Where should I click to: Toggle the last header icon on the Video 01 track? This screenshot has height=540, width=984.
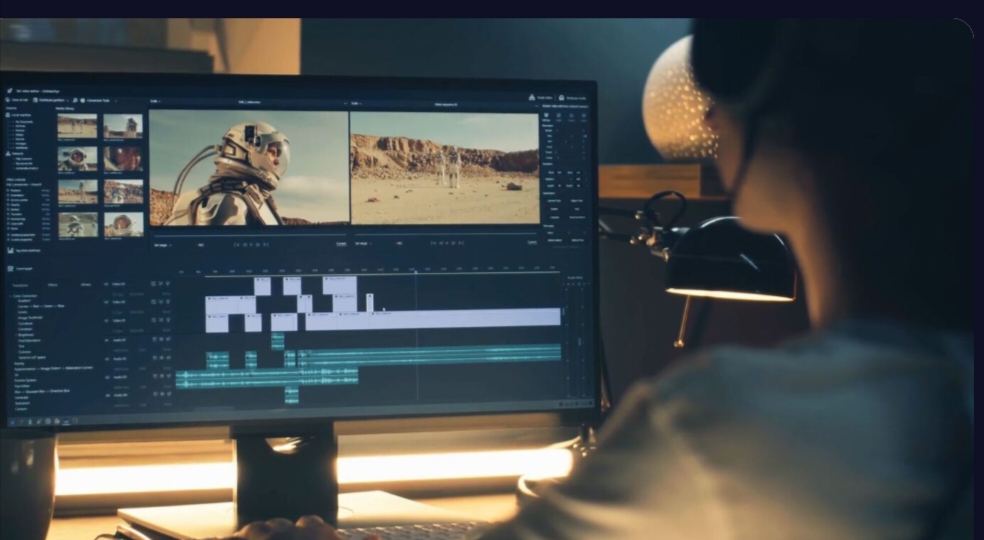(x=168, y=320)
